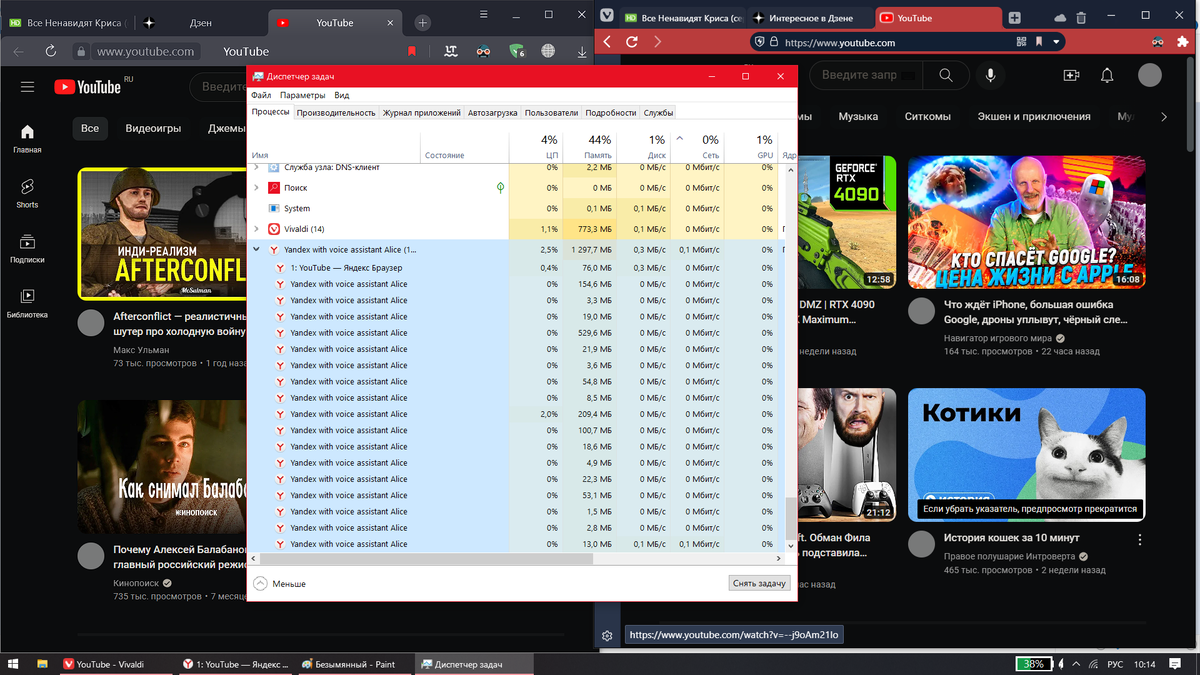This screenshot has height=675, width=1200.
Task: Sort processes by the Память column header
Action: [589, 146]
